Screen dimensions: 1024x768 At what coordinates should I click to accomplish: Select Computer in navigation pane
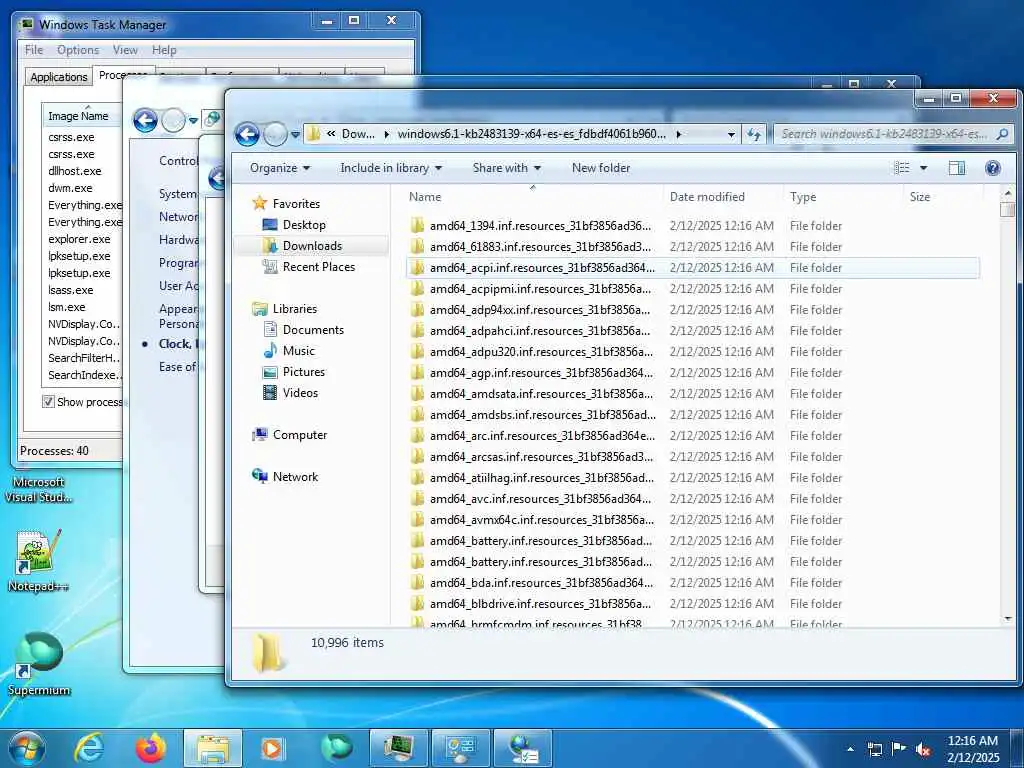300,435
